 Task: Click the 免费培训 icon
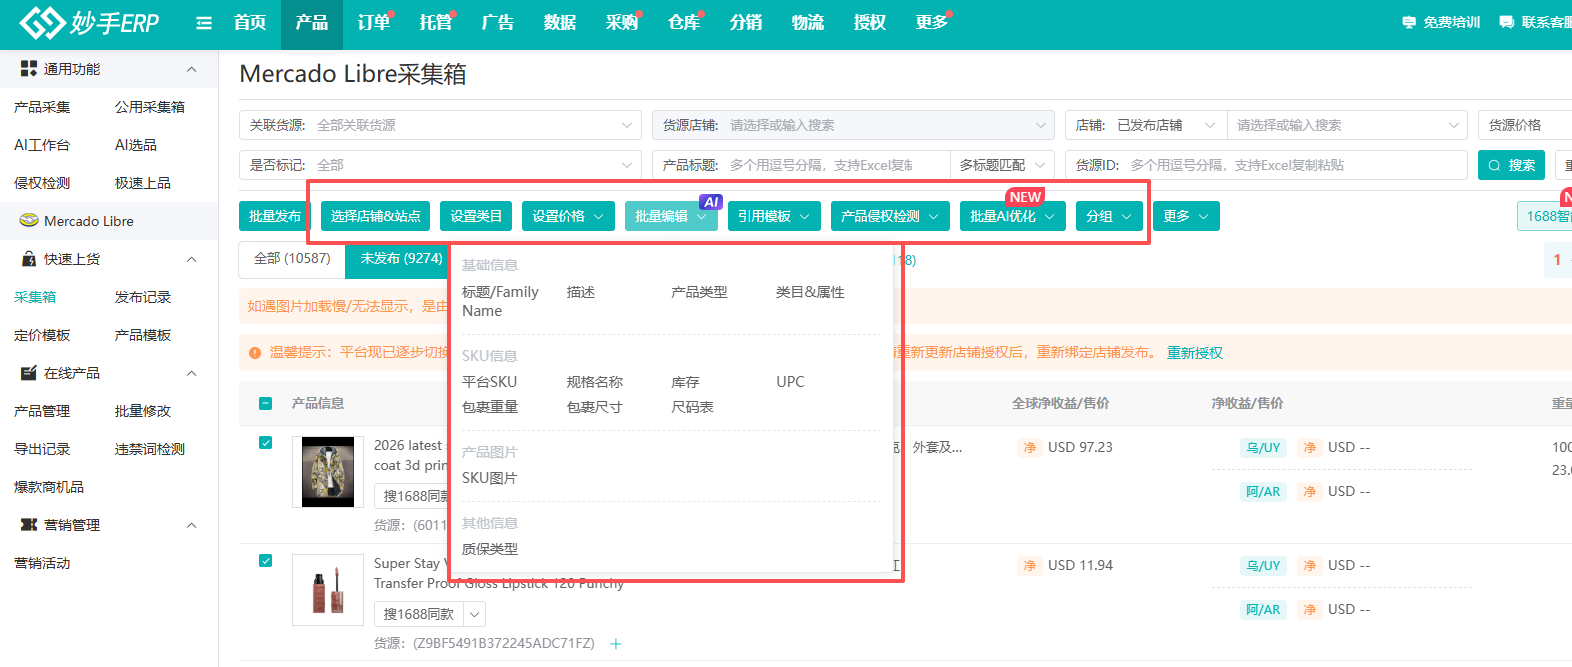[1409, 22]
